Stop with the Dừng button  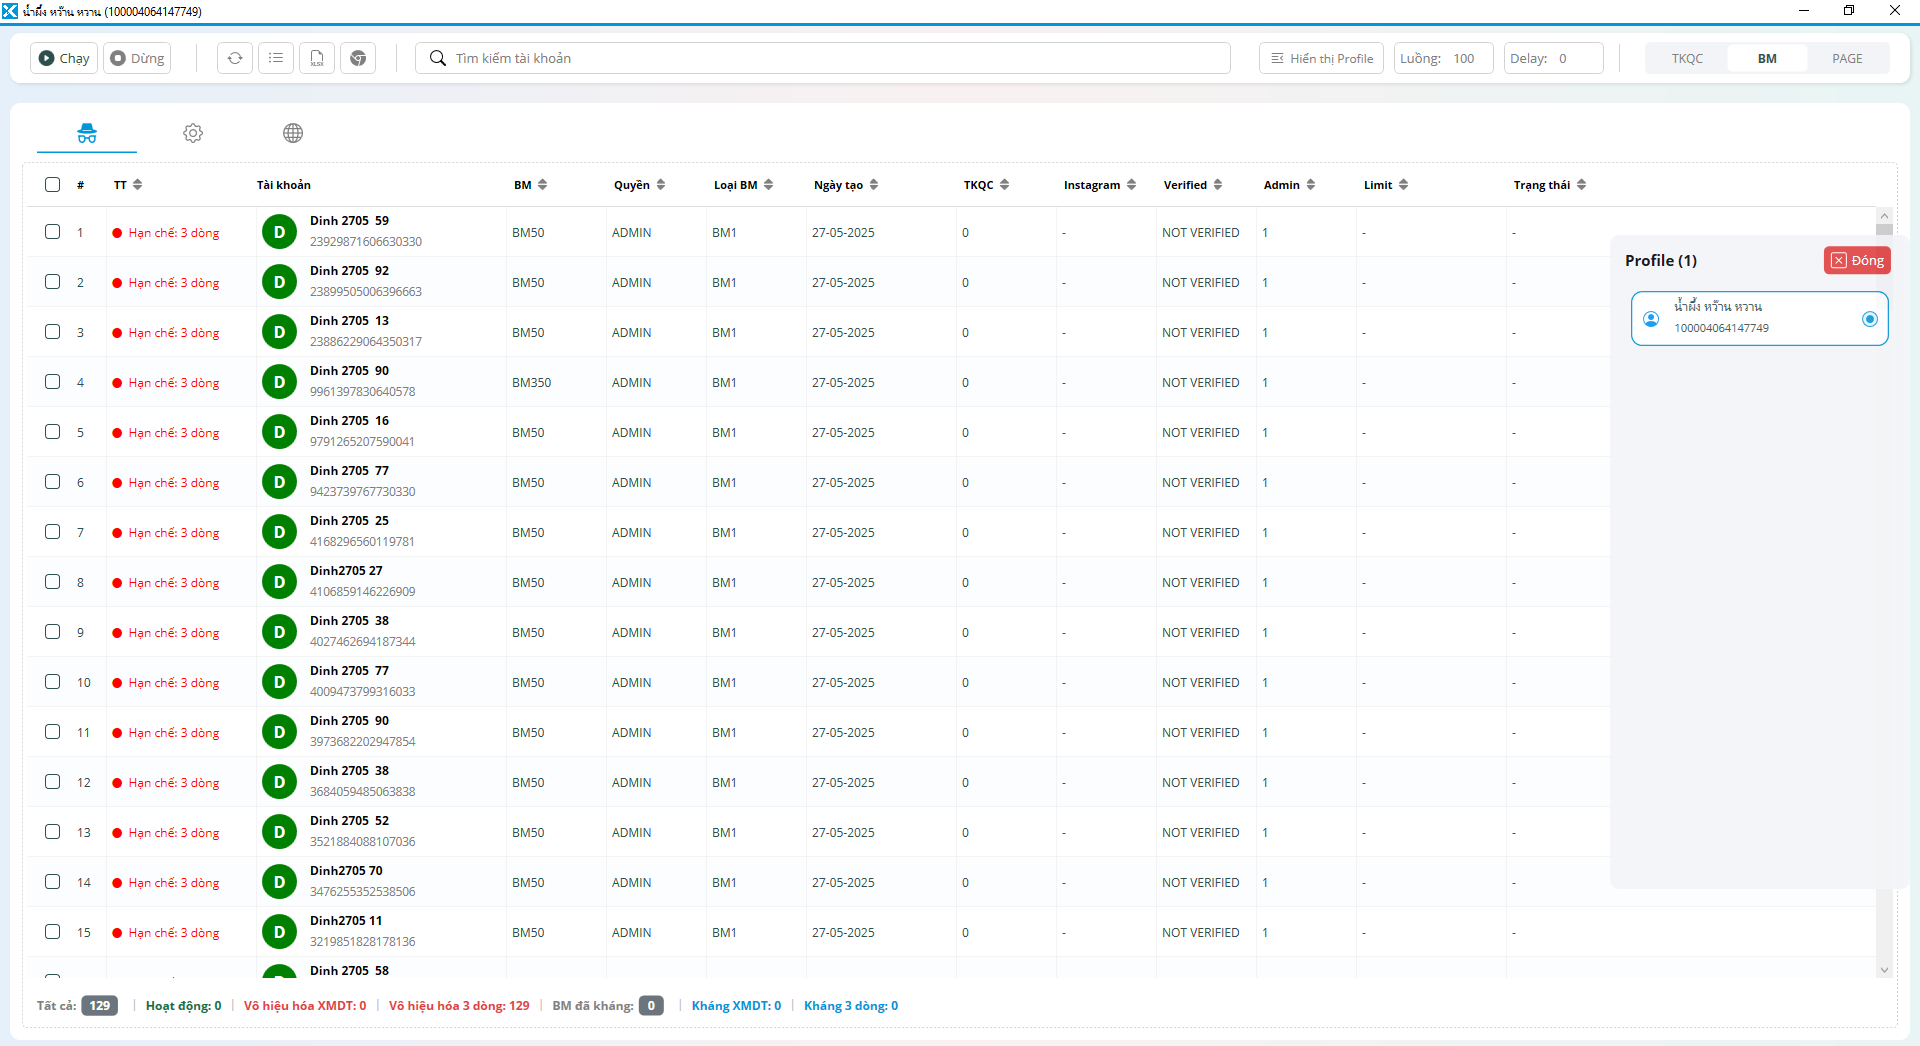pos(137,58)
